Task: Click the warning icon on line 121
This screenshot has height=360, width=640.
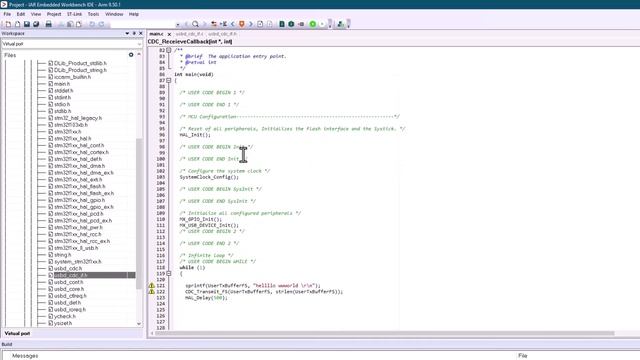Action: [151, 286]
